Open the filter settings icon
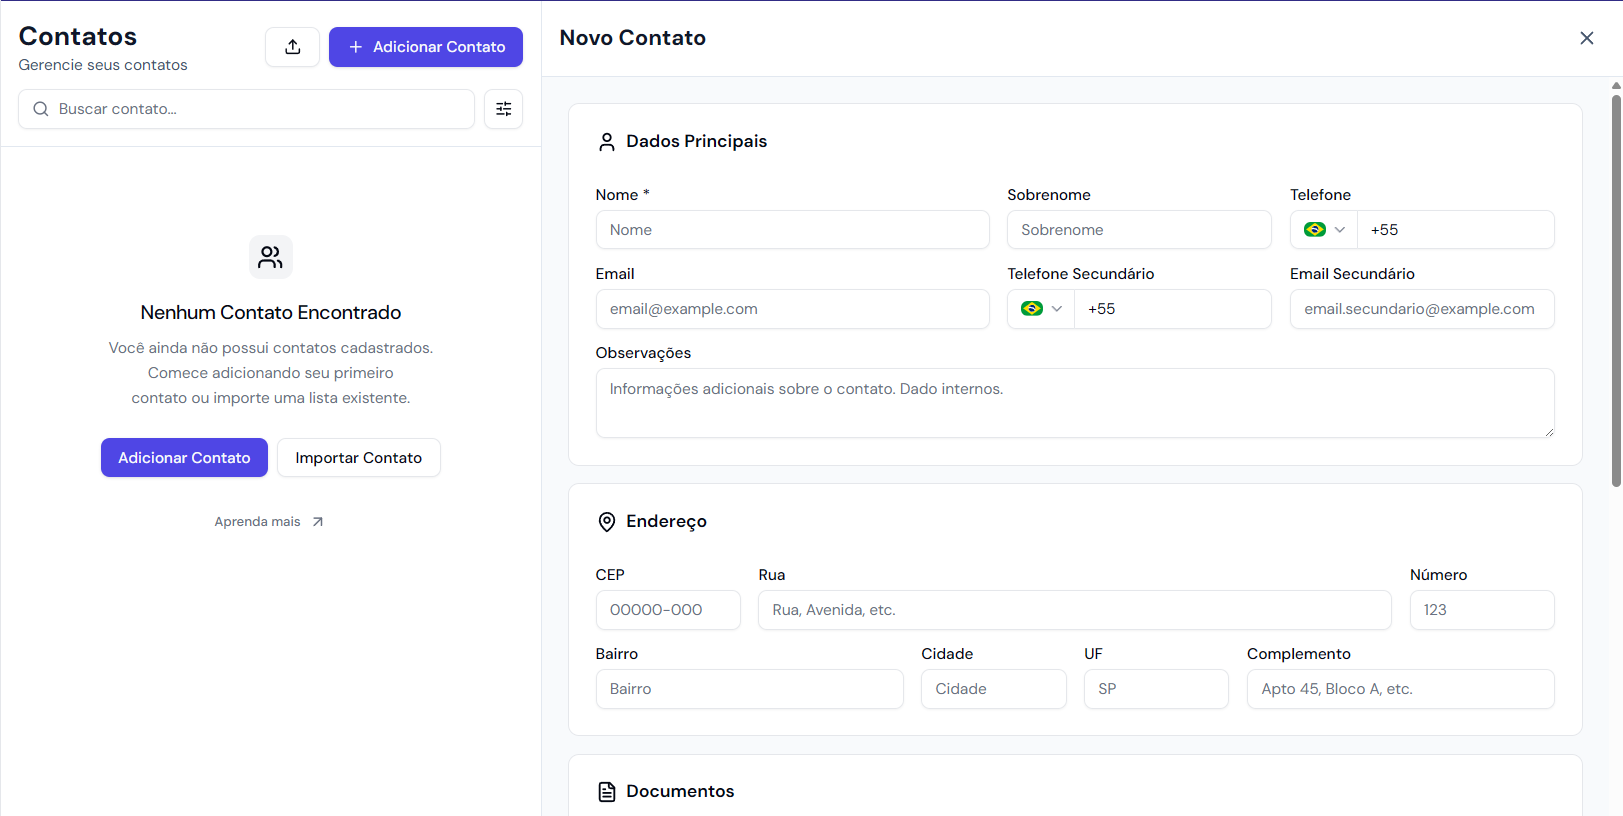The width and height of the screenshot is (1623, 816). pyautogui.click(x=503, y=109)
